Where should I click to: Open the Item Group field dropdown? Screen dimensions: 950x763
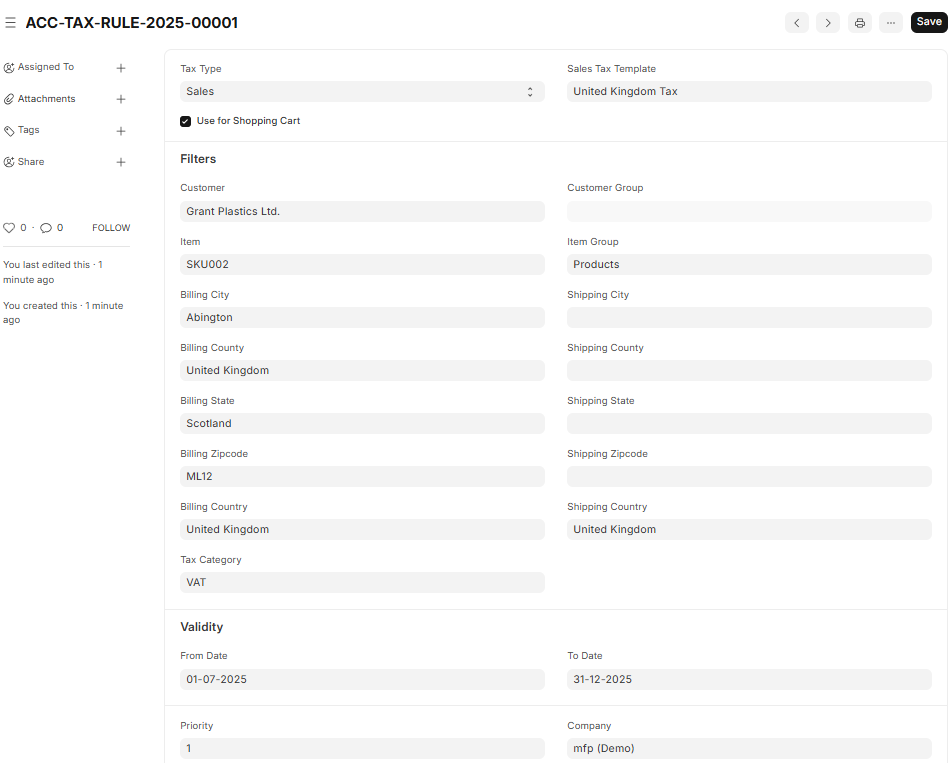[748, 265]
